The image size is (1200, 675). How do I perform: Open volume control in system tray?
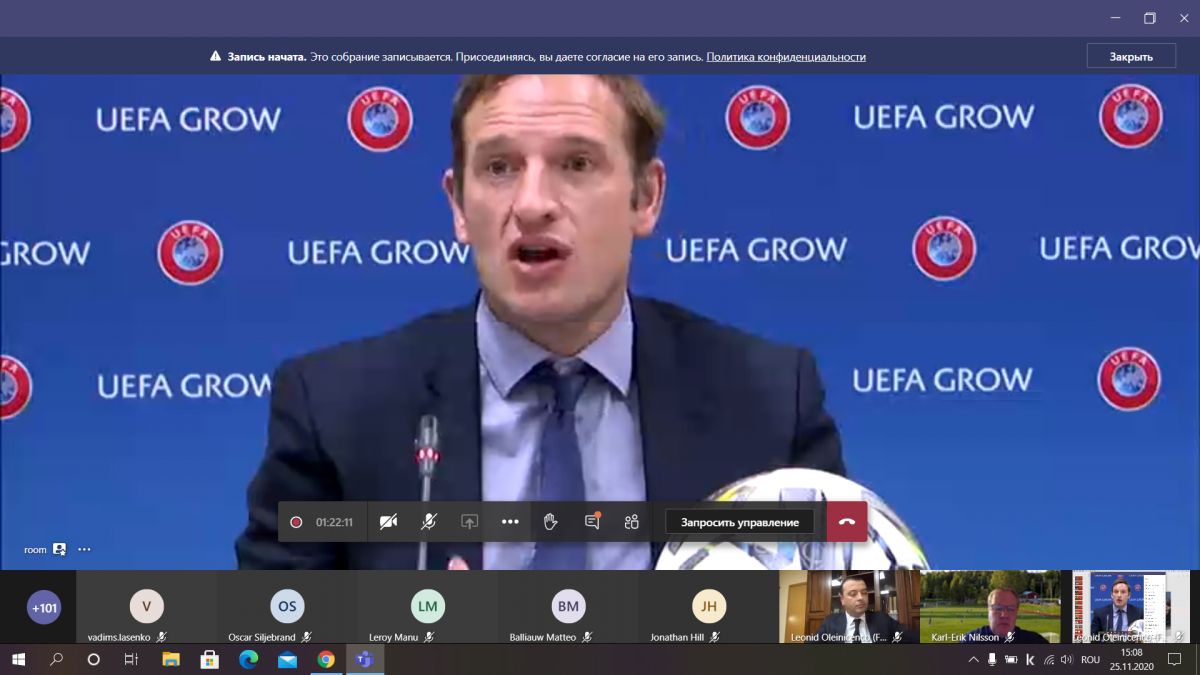pos(1068,659)
